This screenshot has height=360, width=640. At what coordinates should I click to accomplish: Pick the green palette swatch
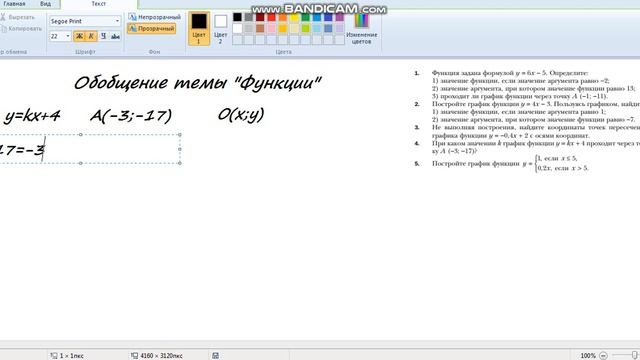pos(306,17)
